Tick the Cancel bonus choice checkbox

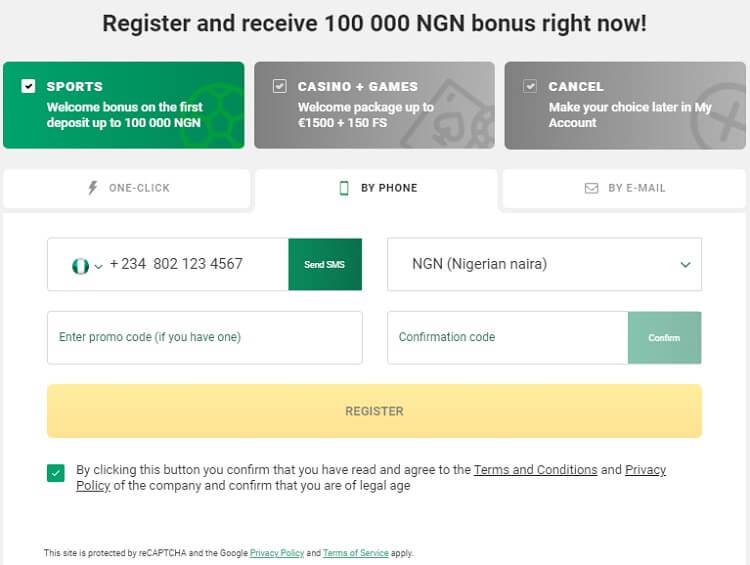(x=529, y=86)
